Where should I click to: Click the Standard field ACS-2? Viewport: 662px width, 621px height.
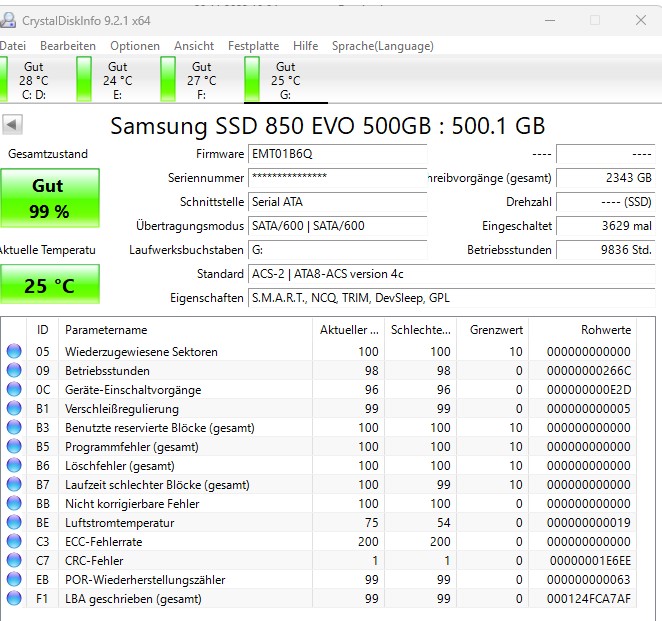click(452, 274)
